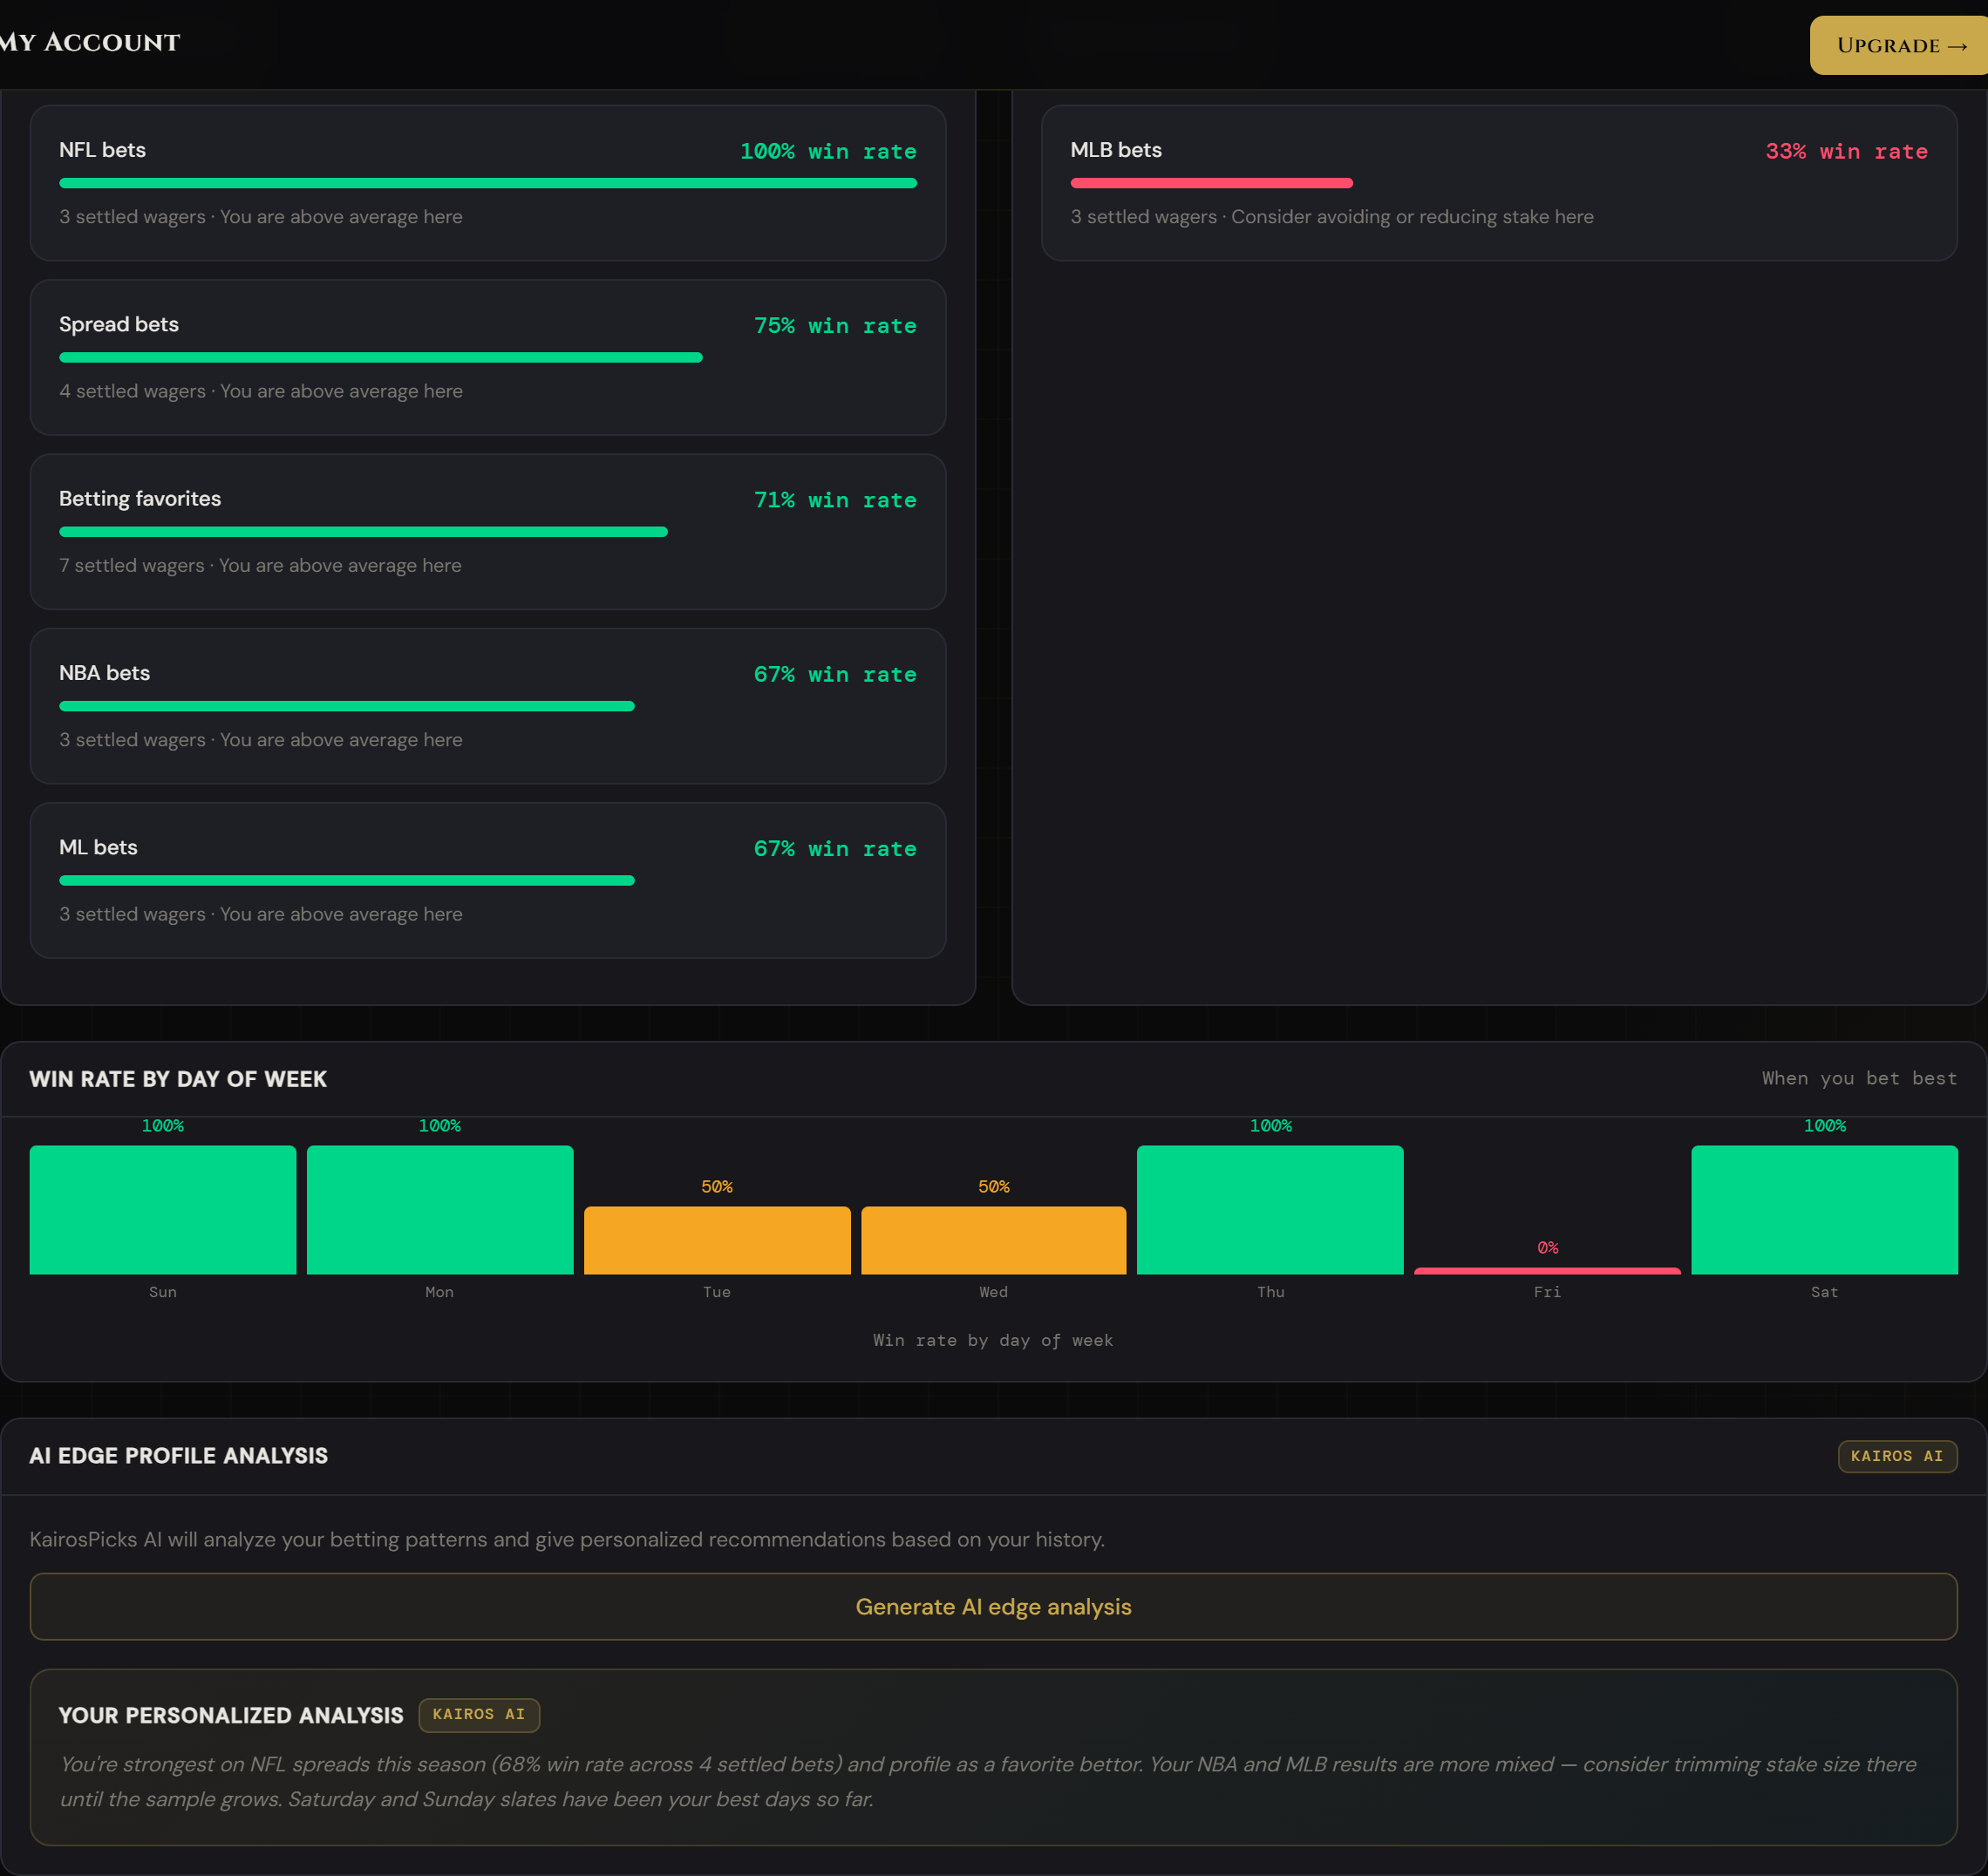Screen dimensions: 1988x1876
Task: Click the 0% label above Friday
Action: point(1547,1247)
